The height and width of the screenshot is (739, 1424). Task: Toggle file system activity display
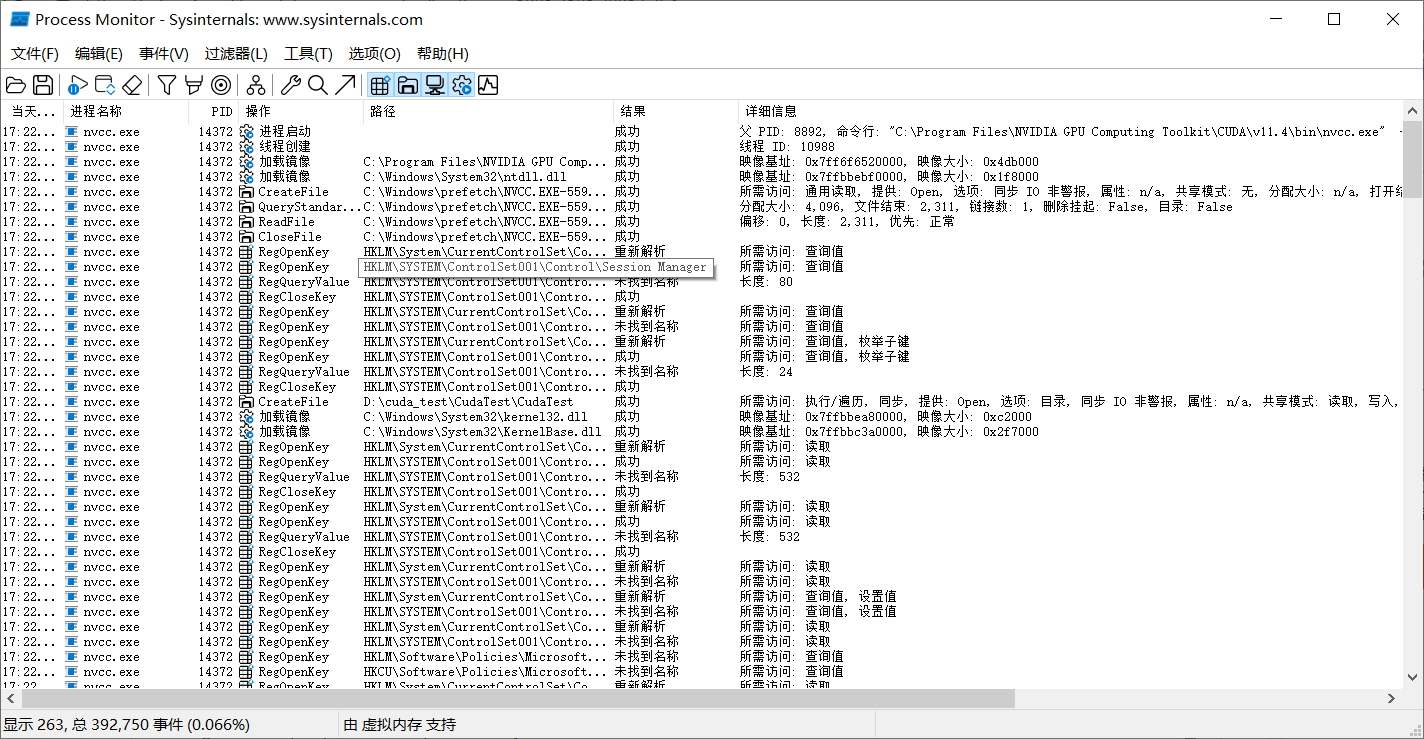click(407, 85)
